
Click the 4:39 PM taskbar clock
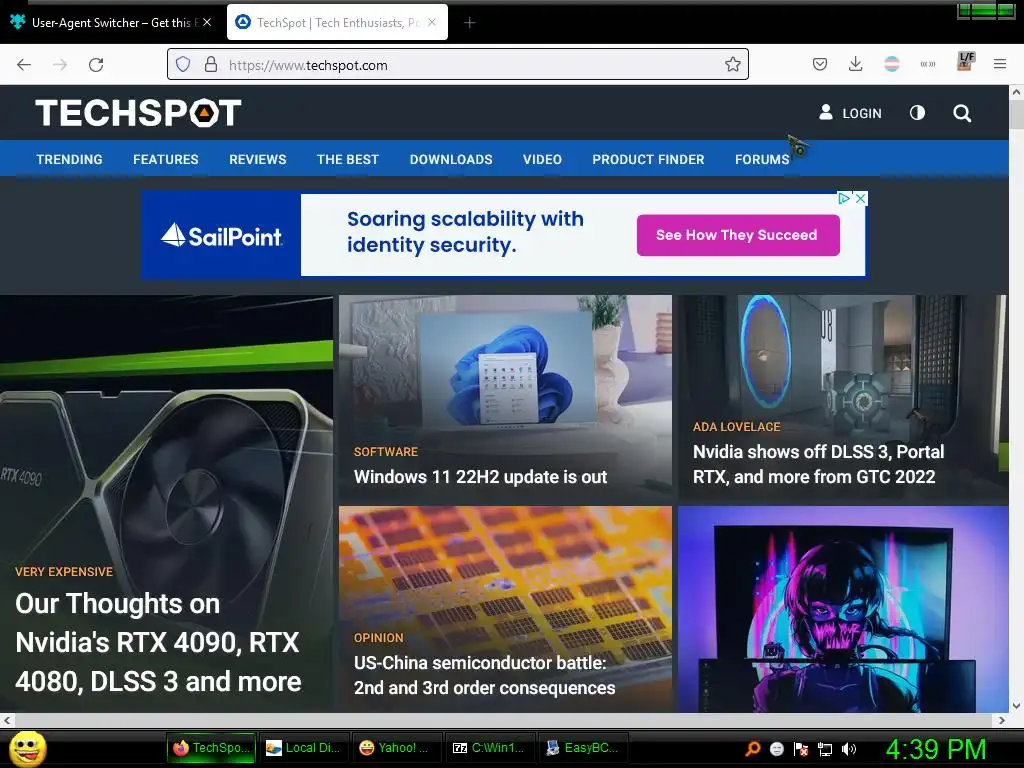click(936, 749)
